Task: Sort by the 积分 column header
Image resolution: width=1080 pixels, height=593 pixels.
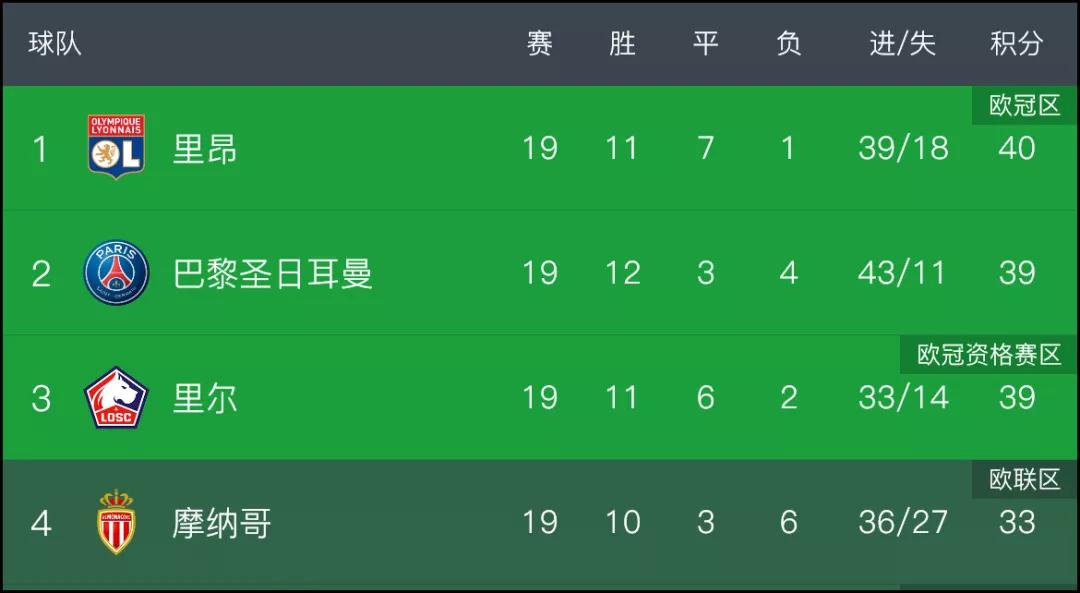Action: click(x=1017, y=43)
